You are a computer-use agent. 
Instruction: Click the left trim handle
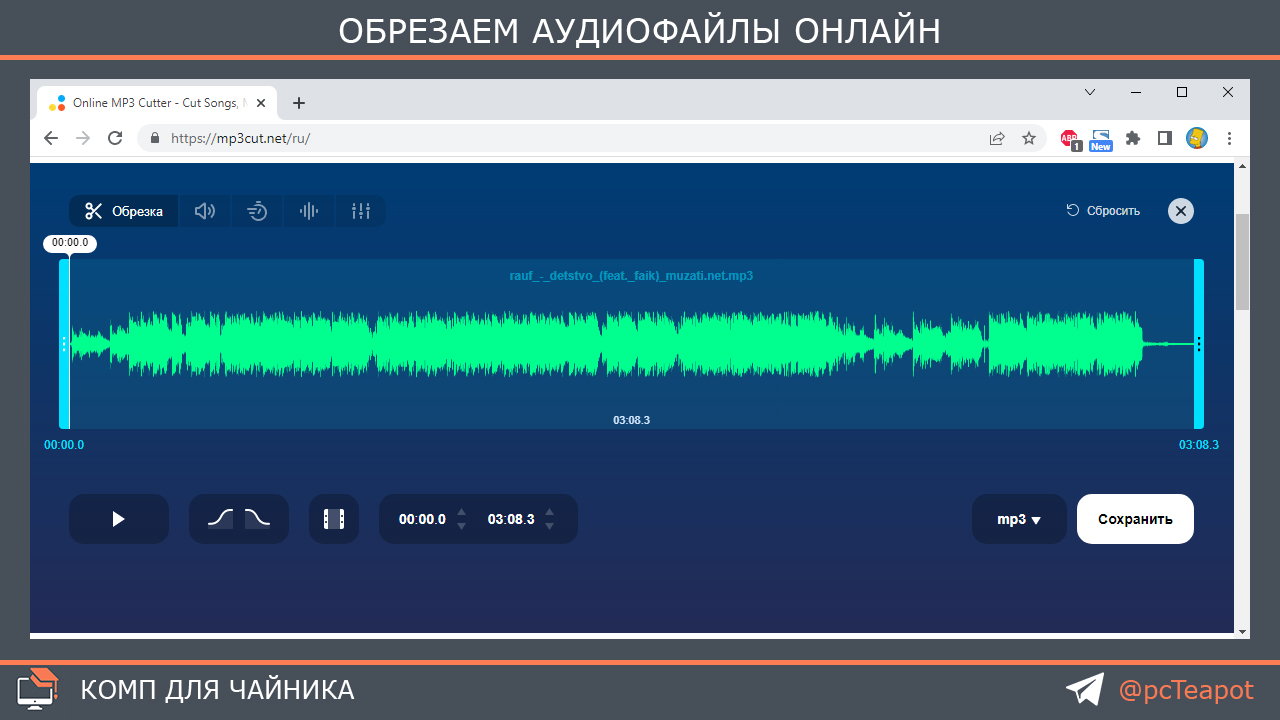point(64,344)
